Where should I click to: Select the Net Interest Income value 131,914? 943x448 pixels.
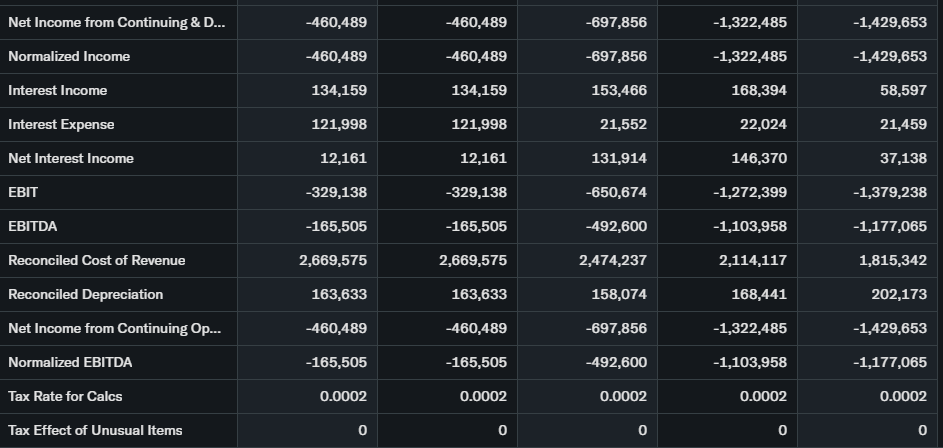coord(620,159)
